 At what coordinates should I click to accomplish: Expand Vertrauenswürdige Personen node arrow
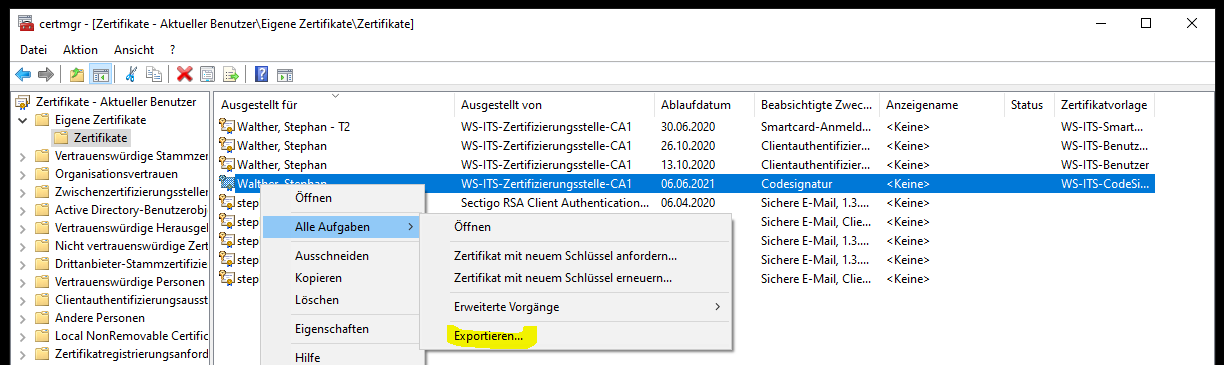pyautogui.click(x=24, y=282)
